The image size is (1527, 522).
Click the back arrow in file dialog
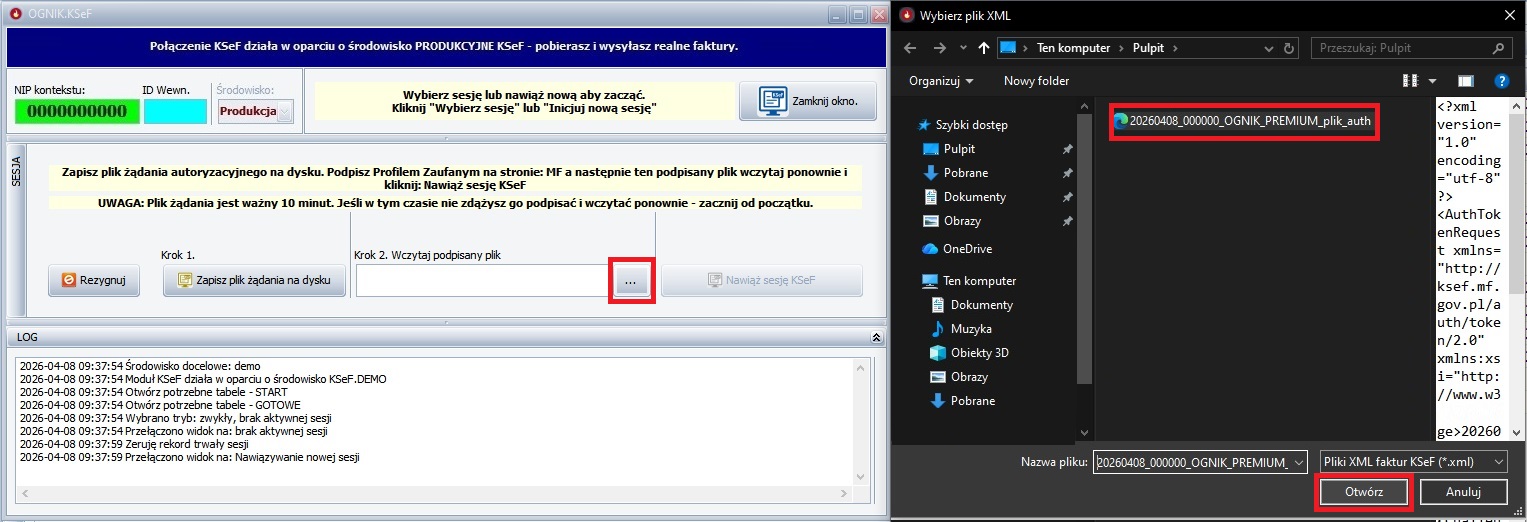[910, 47]
